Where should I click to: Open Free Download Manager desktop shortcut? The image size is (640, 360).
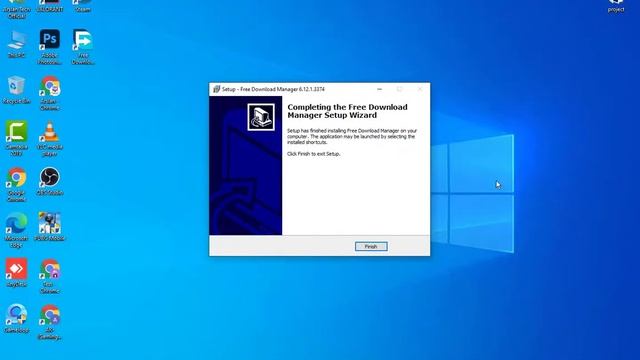point(83,47)
